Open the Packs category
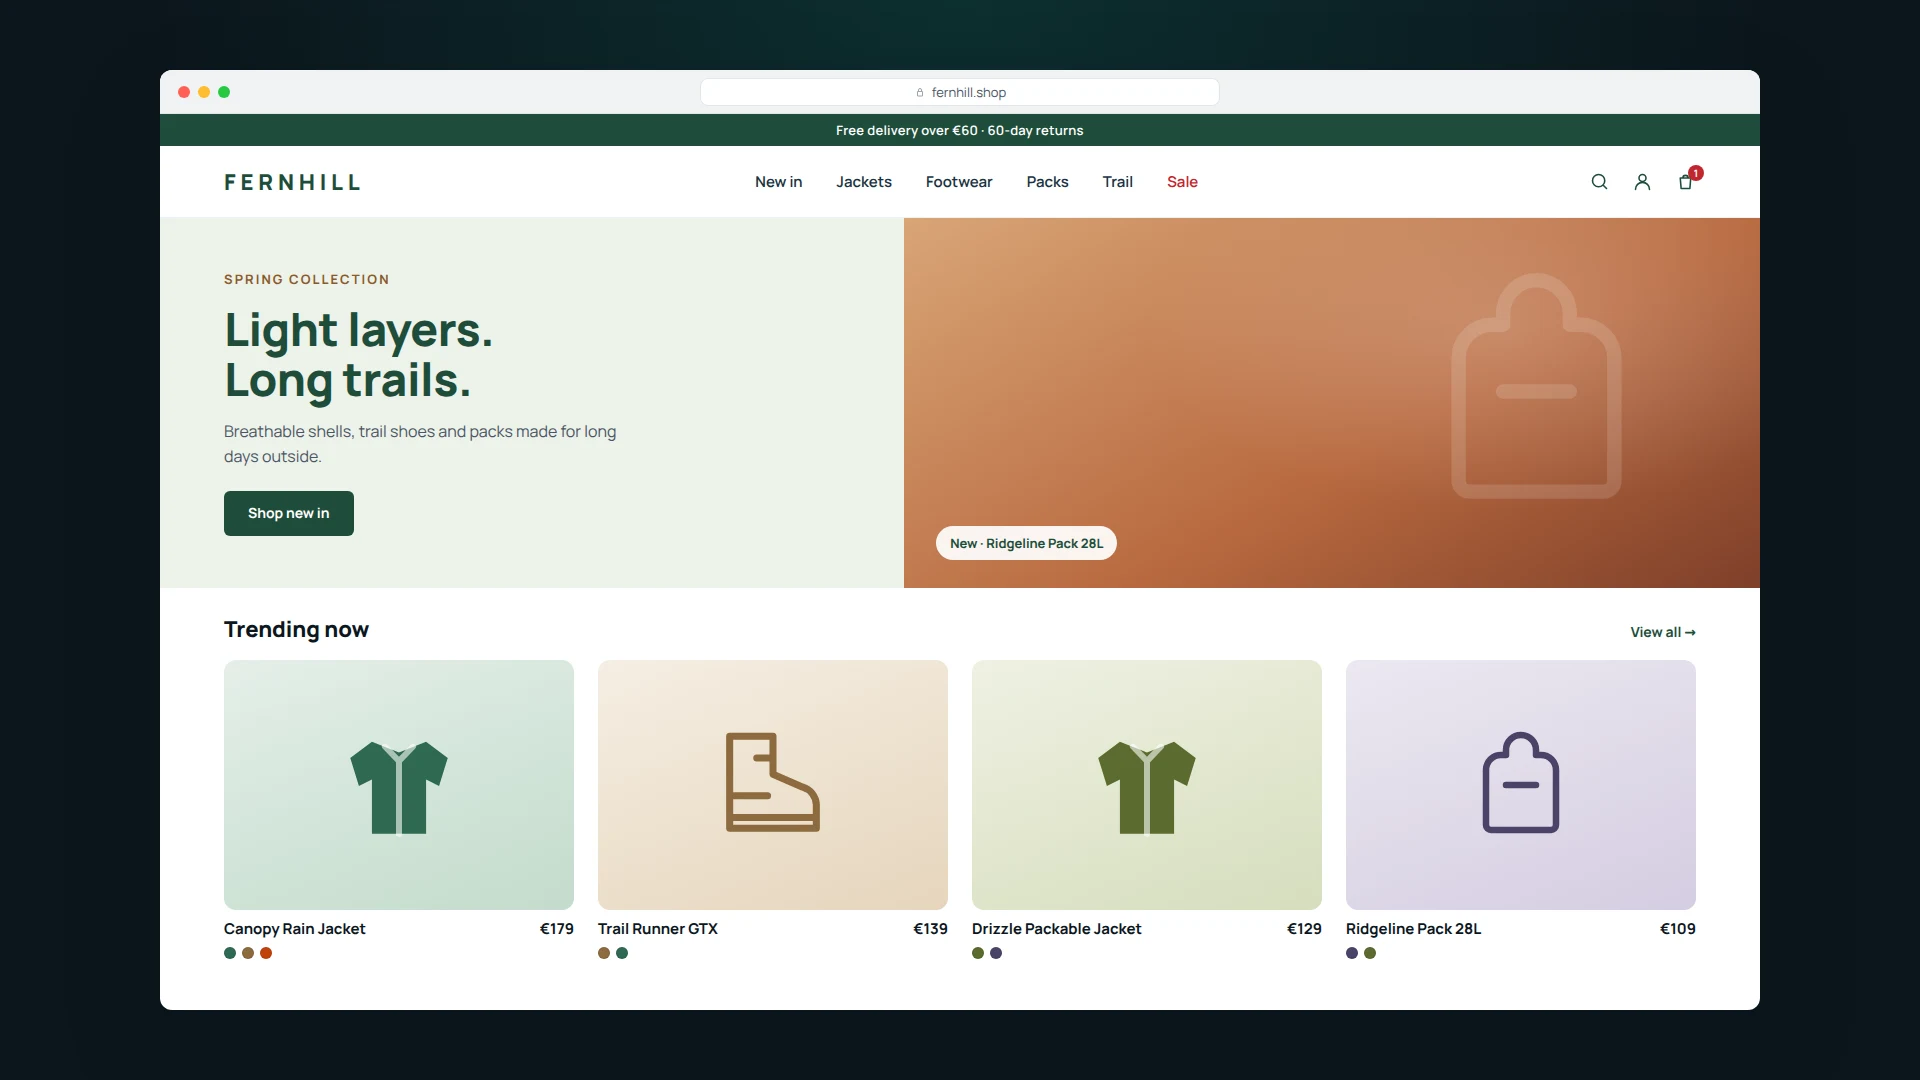This screenshot has width=1920, height=1080. pos(1047,182)
